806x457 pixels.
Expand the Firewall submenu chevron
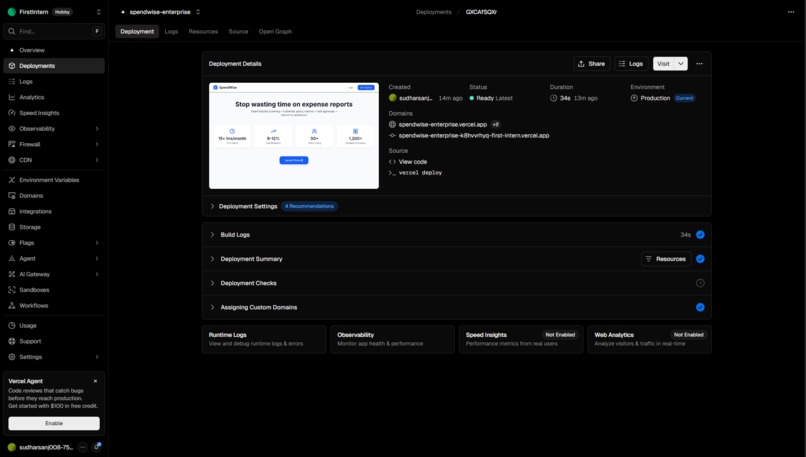(97, 144)
